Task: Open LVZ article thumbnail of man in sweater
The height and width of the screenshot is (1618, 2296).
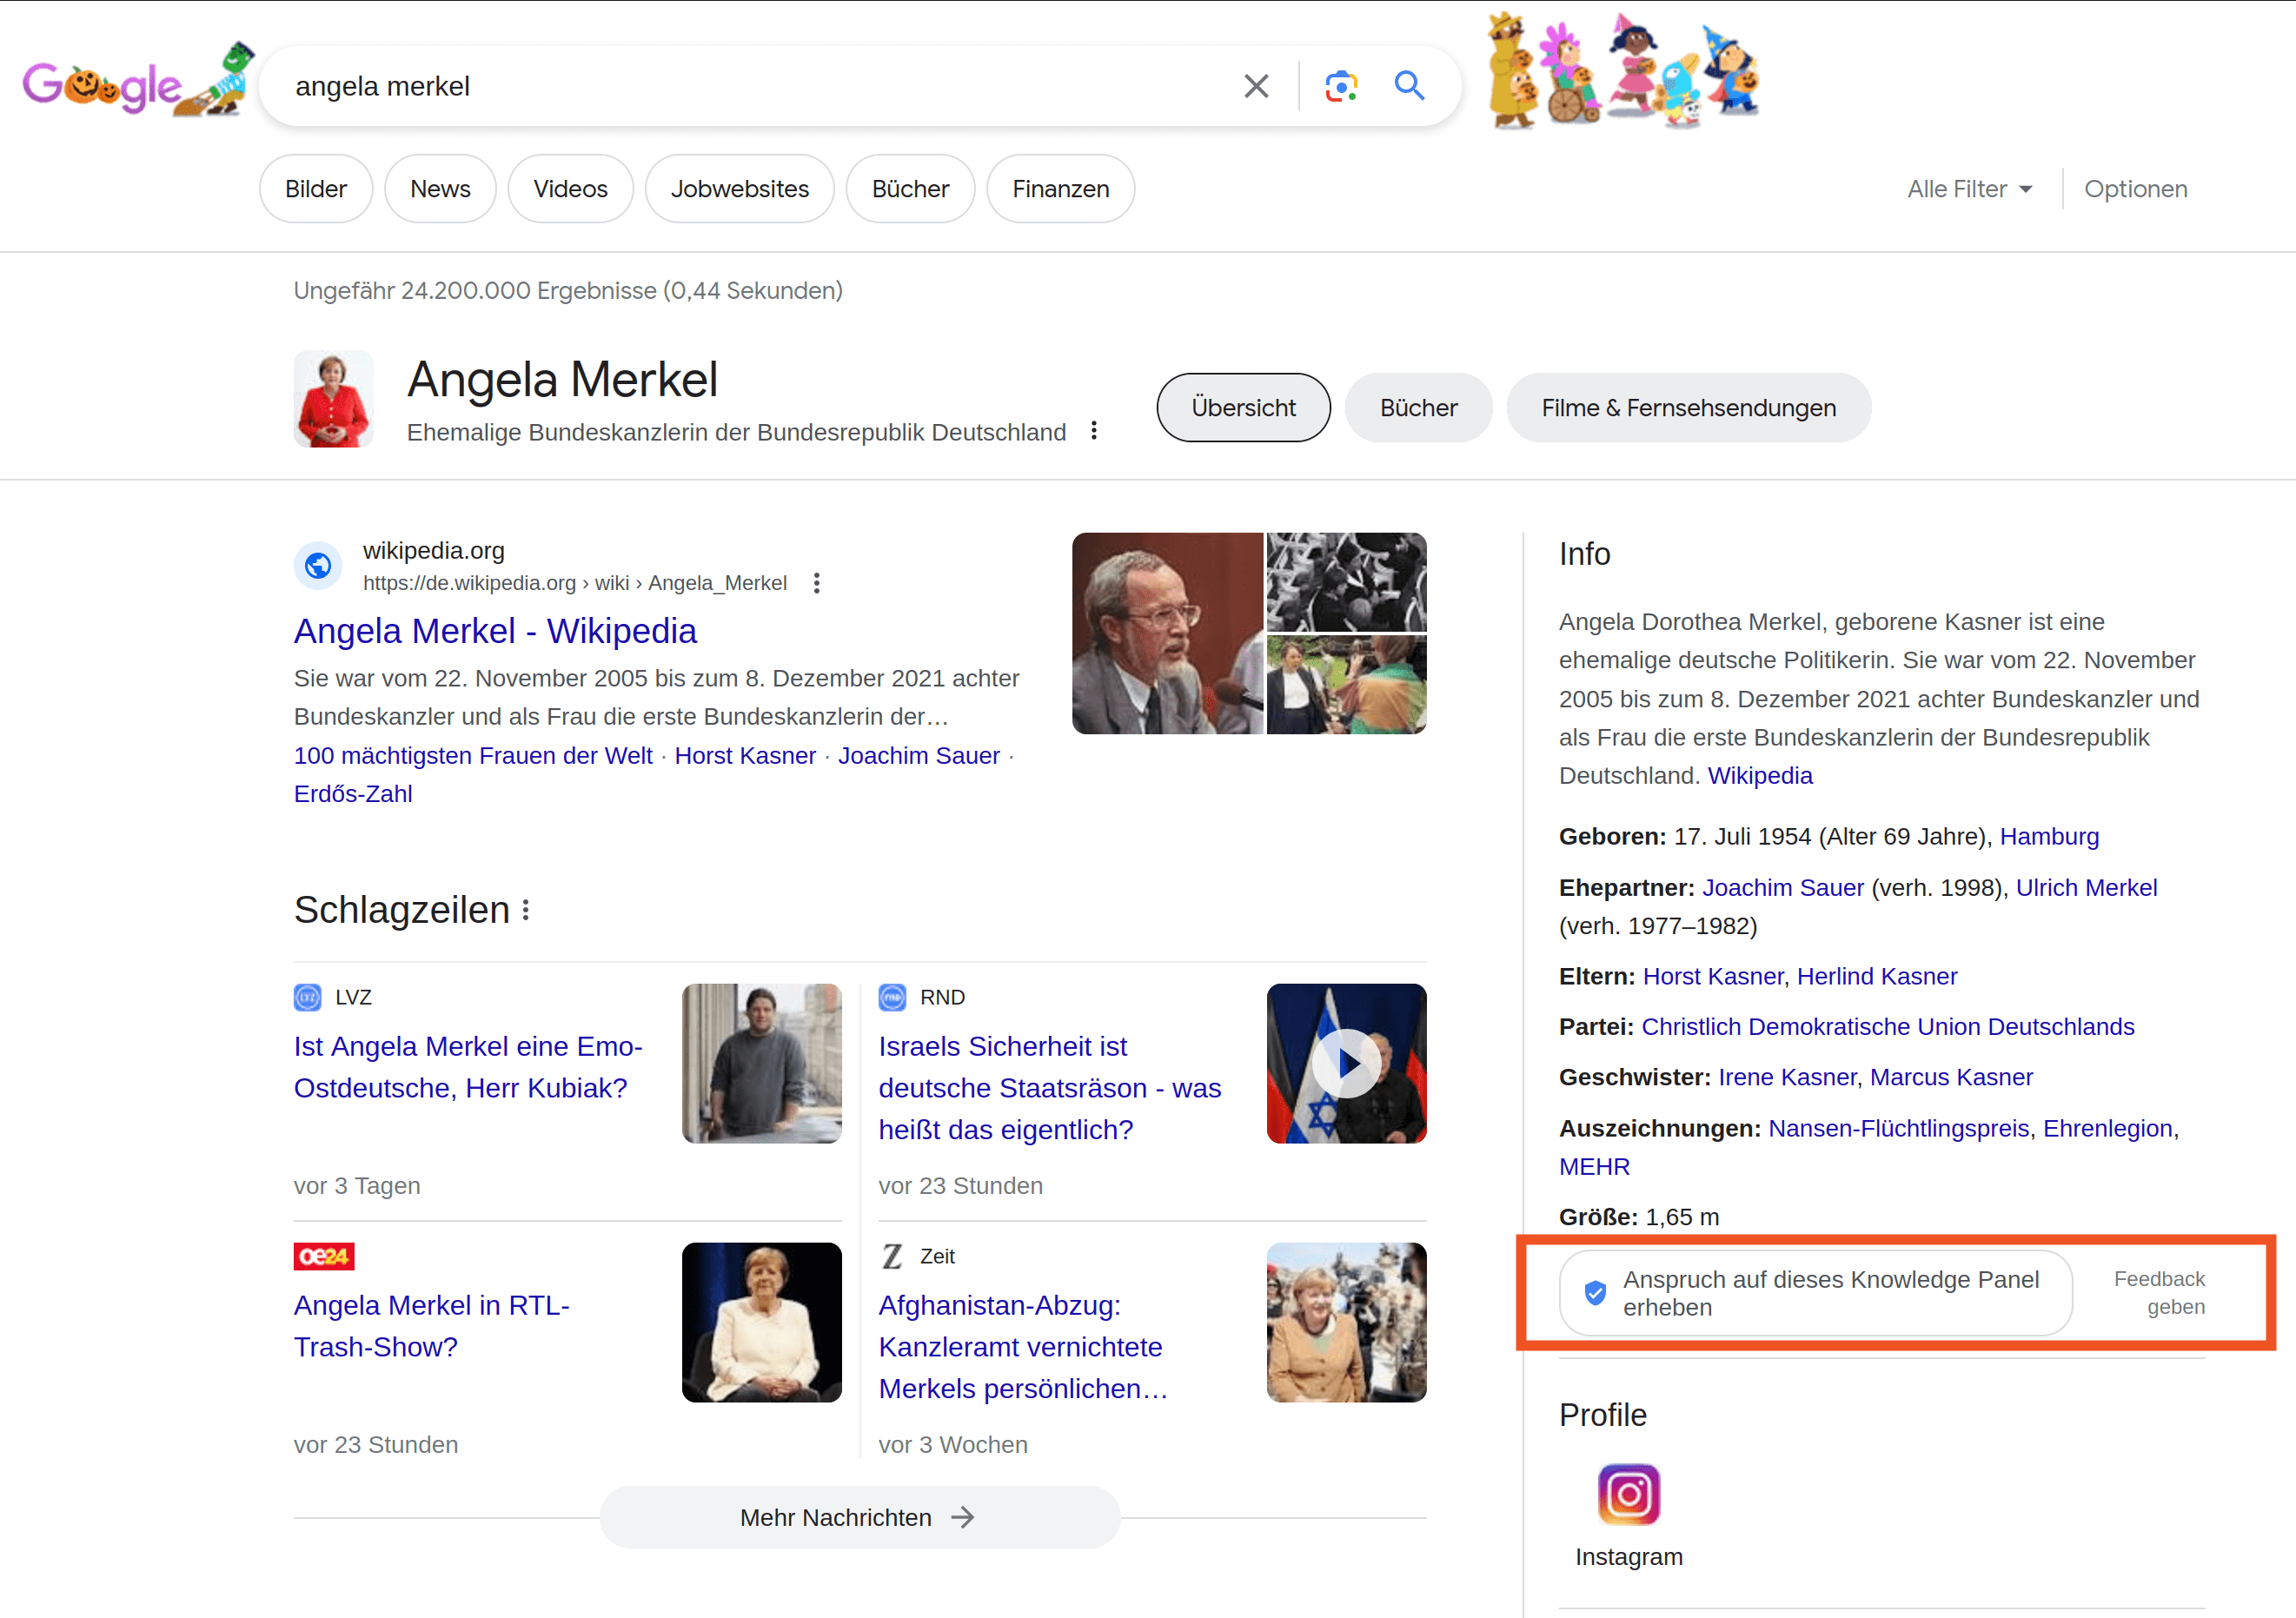Action: click(761, 1063)
